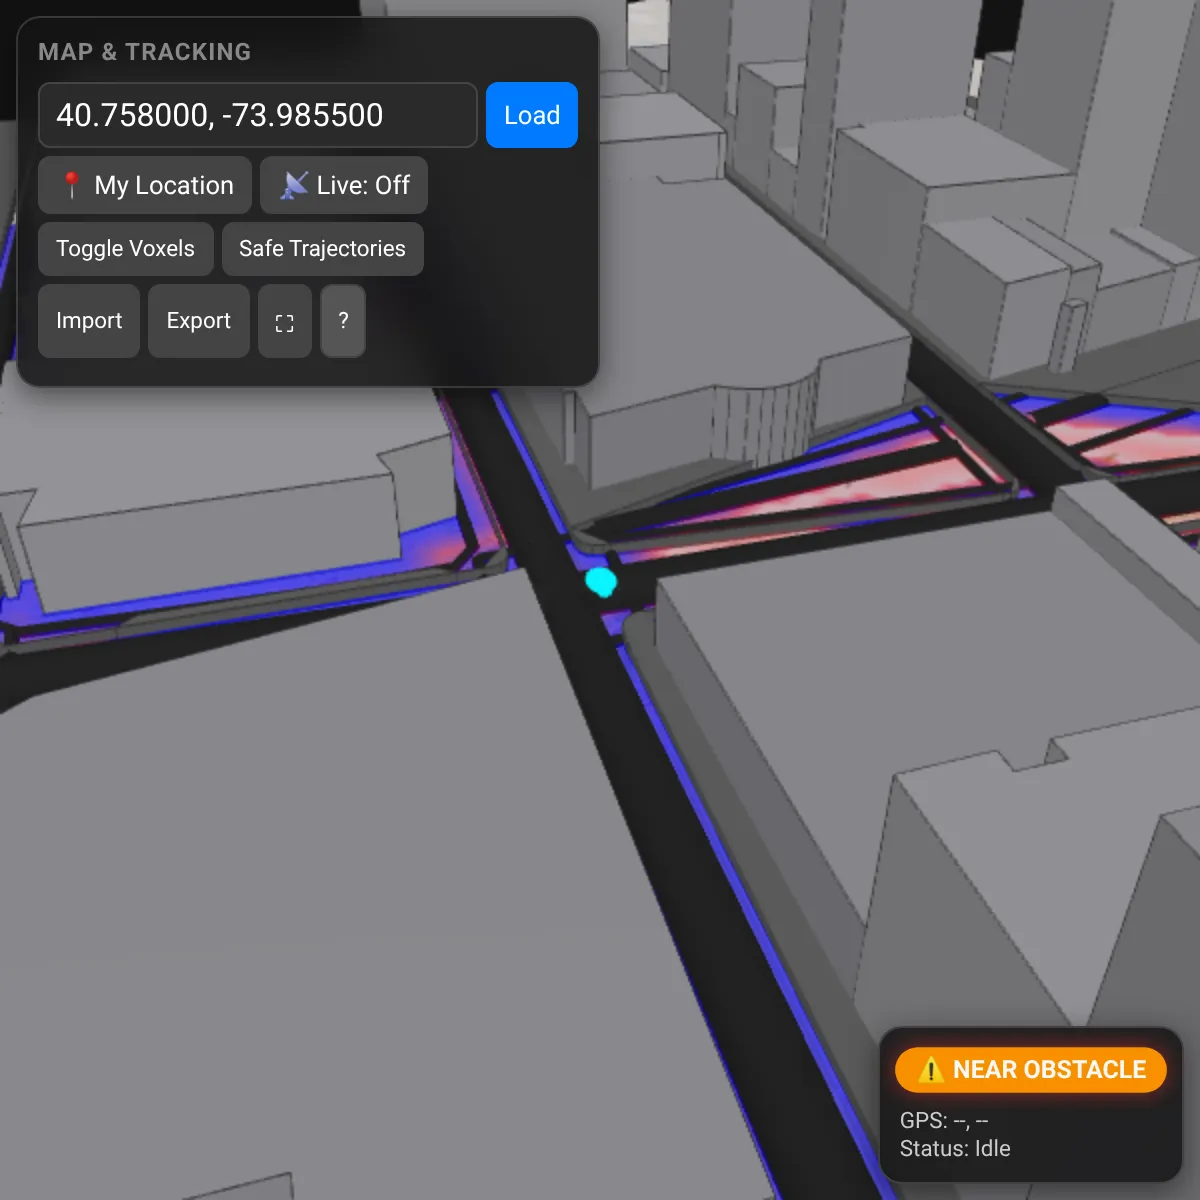
Task: Toggle Voxels display
Action: [x=126, y=249]
